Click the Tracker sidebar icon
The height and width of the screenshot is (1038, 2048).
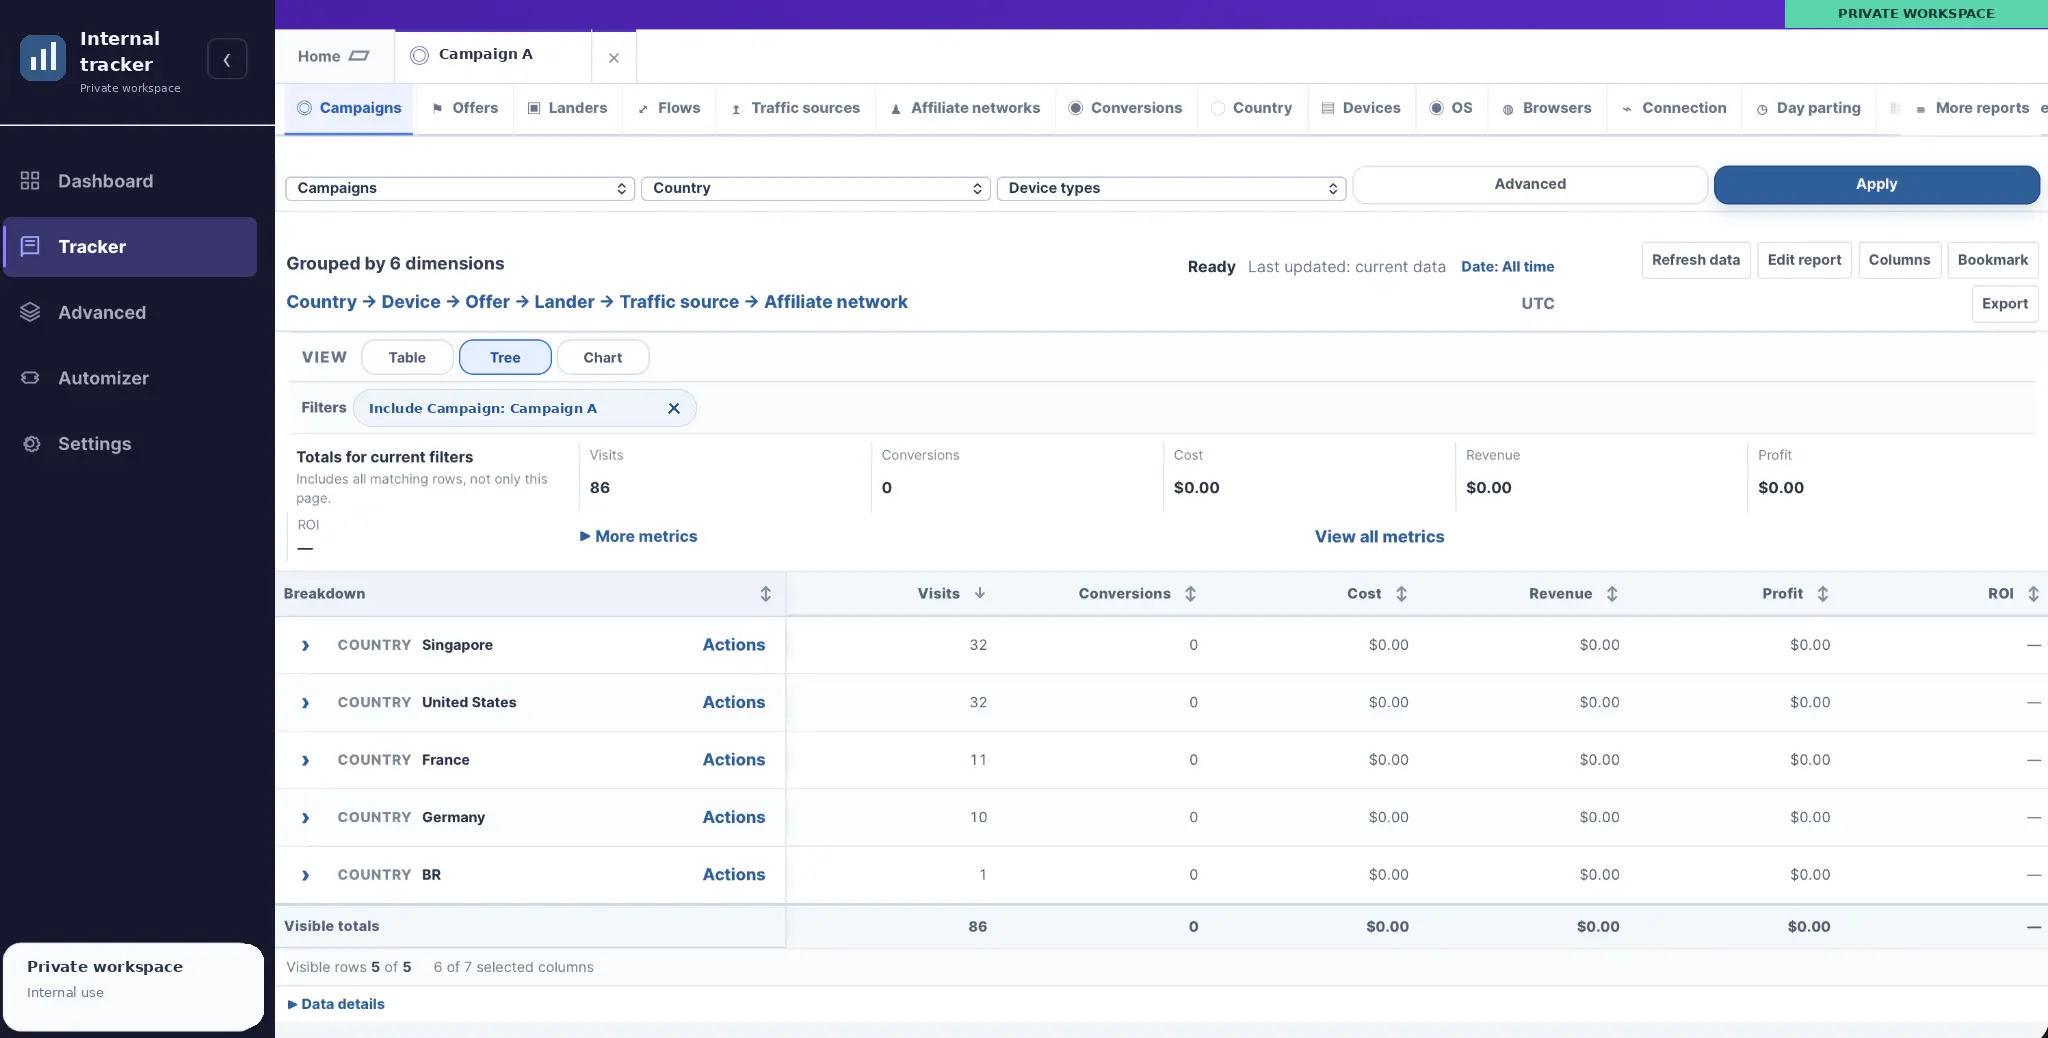pos(30,247)
